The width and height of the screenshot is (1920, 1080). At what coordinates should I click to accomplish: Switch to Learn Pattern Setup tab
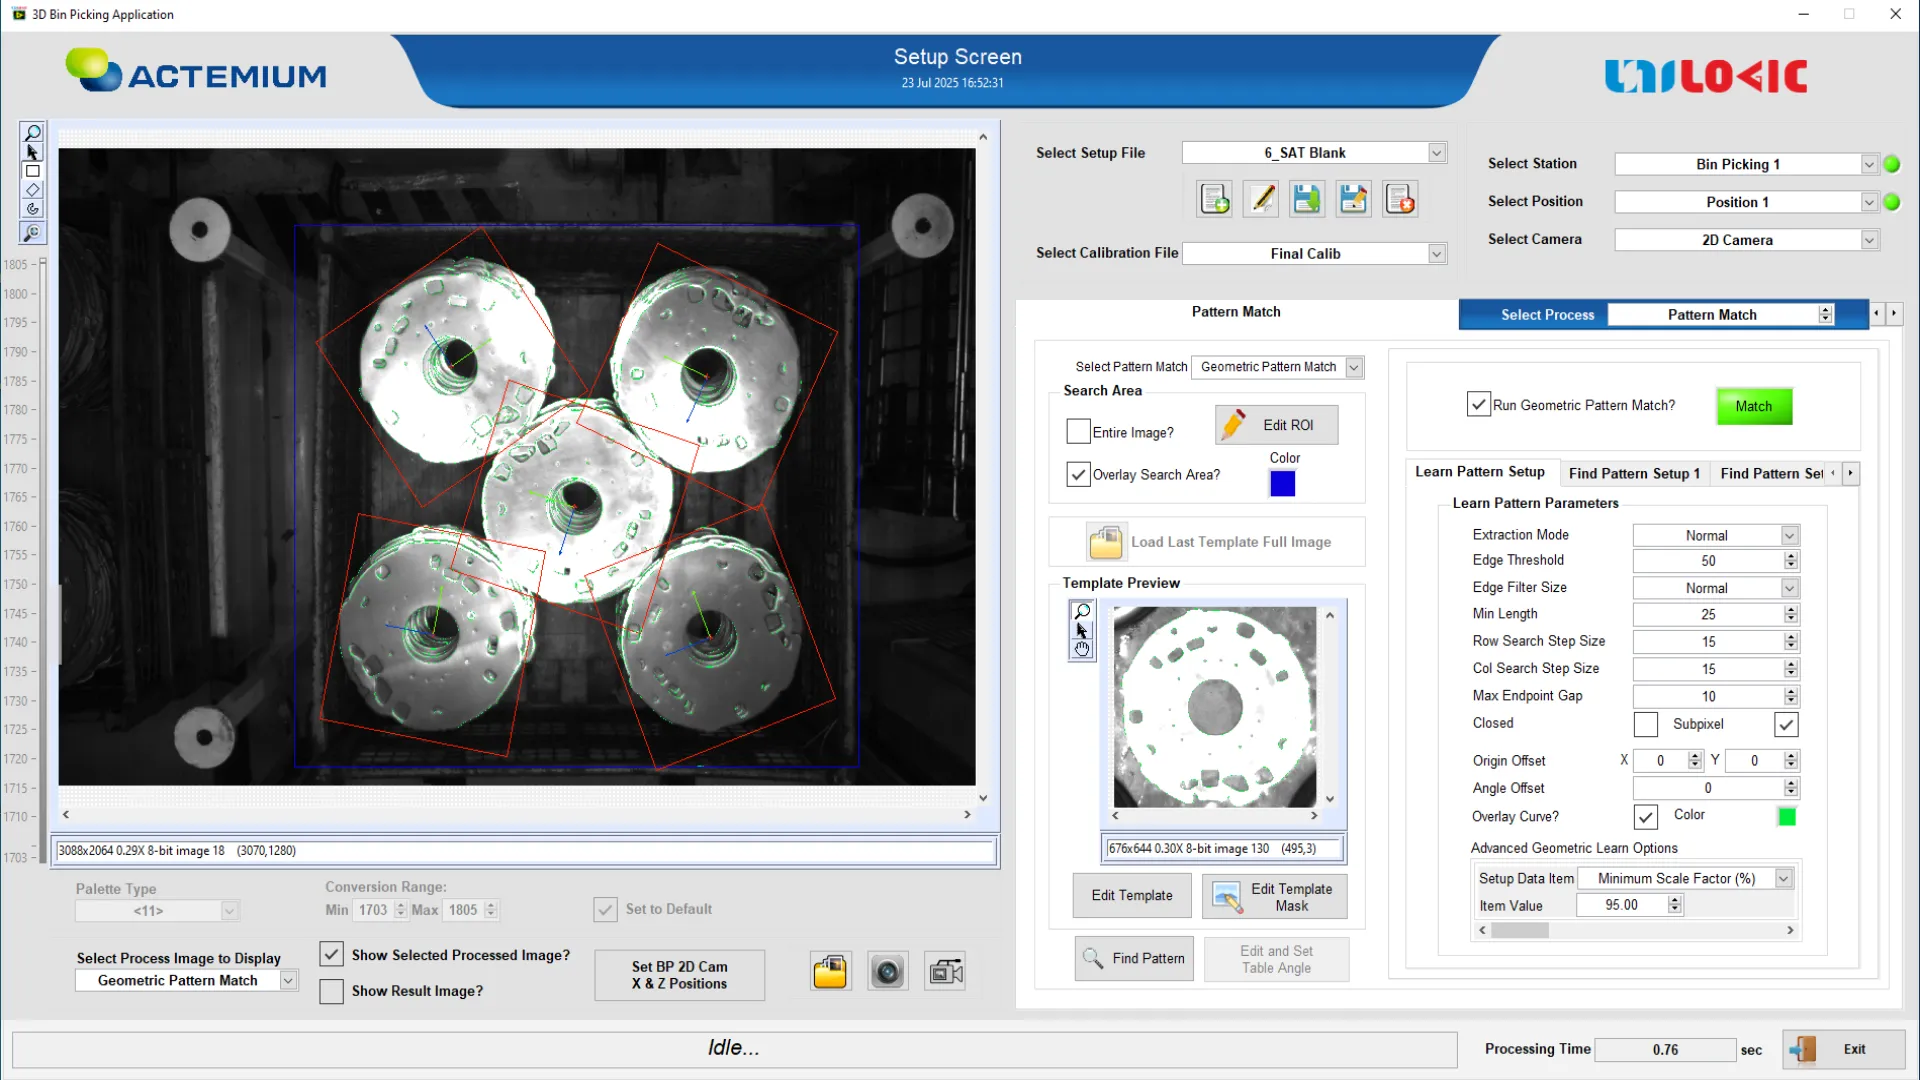(1479, 472)
